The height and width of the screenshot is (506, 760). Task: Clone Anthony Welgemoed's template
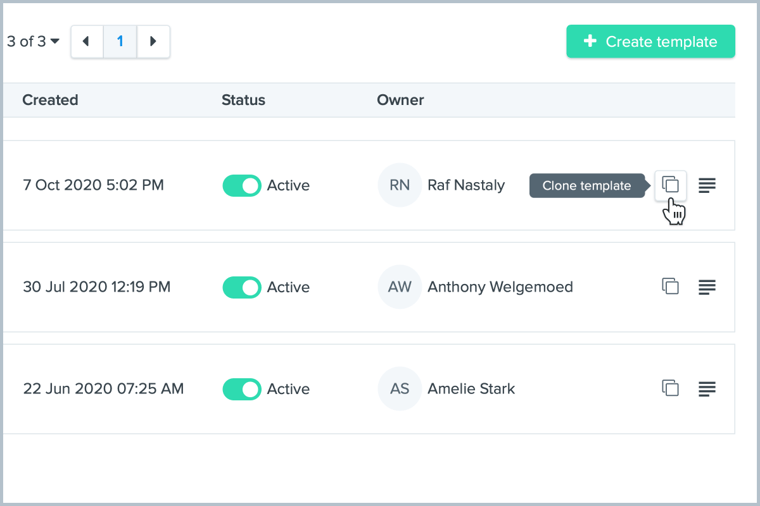point(670,287)
